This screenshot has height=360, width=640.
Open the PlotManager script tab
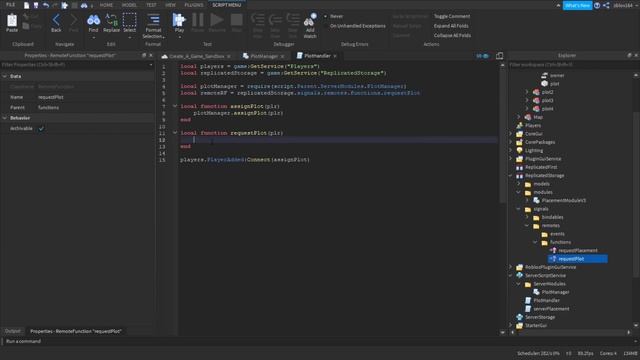point(264,56)
